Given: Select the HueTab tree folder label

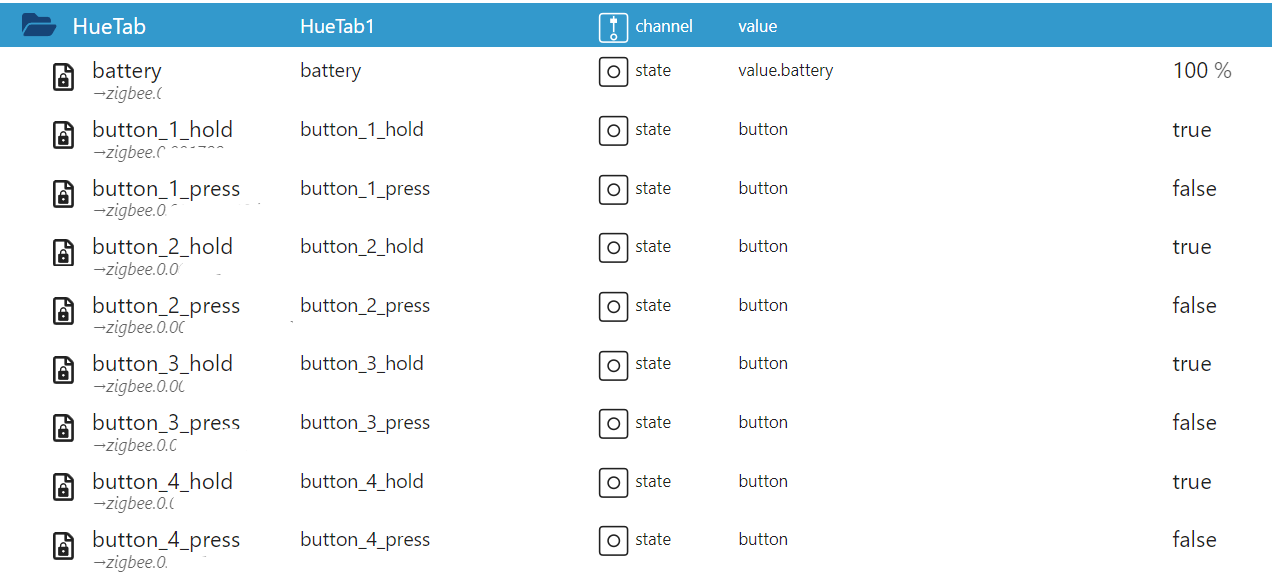Looking at the screenshot, I should tap(109, 26).
